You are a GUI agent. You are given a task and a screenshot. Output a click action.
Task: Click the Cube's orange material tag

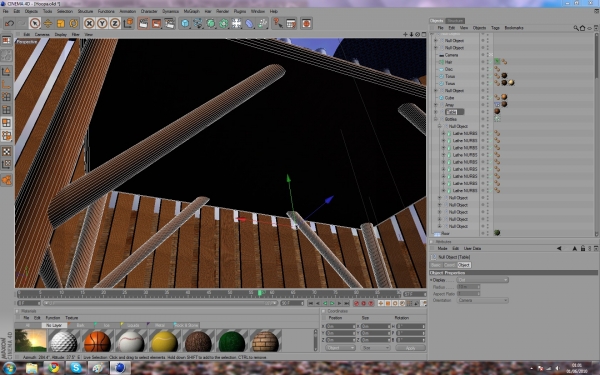click(x=504, y=97)
